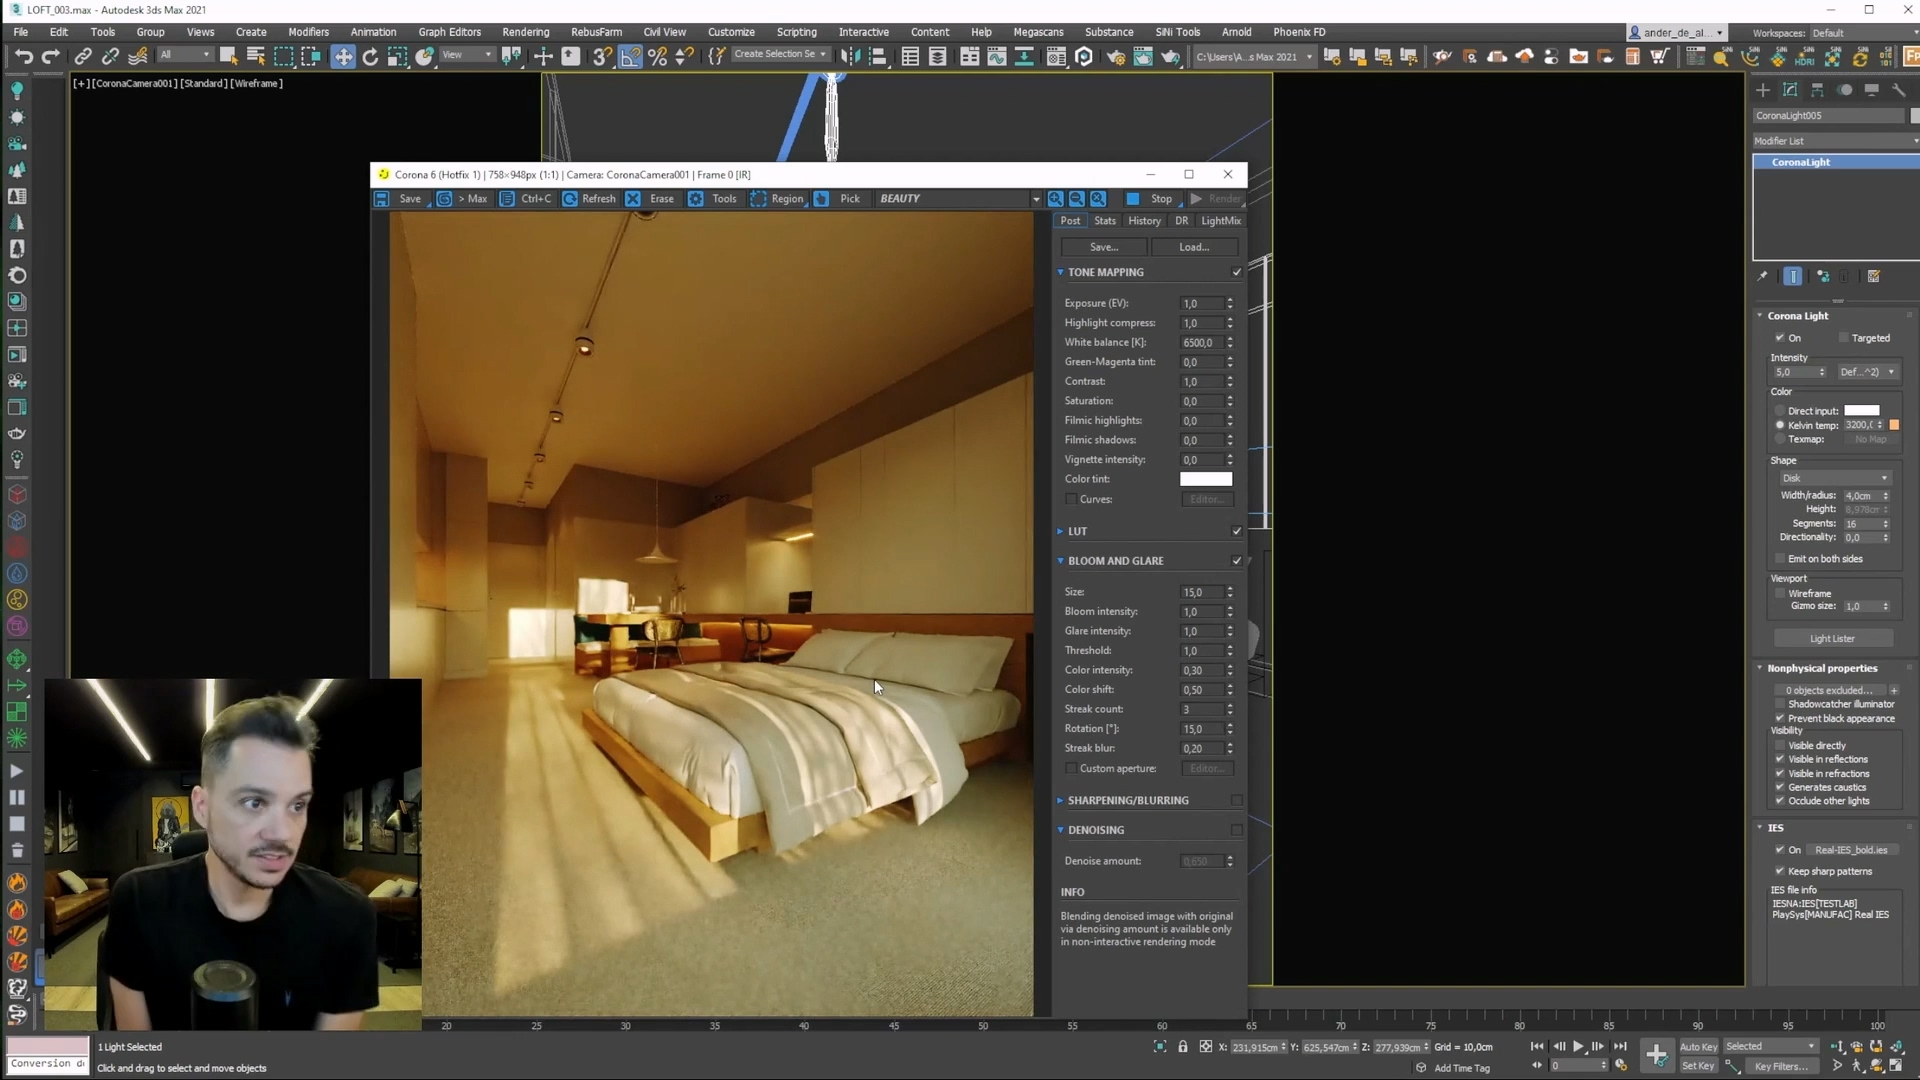Click the Erase icon in Corona VFB
Screen dimensions: 1920x1080
coord(634,199)
